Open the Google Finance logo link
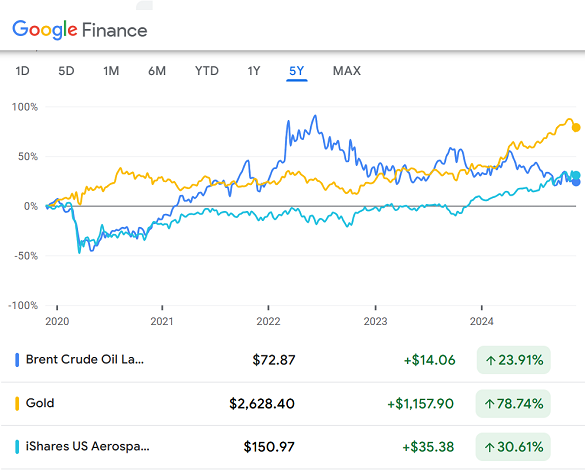The width and height of the screenshot is (585, 474). coord(80,30)
